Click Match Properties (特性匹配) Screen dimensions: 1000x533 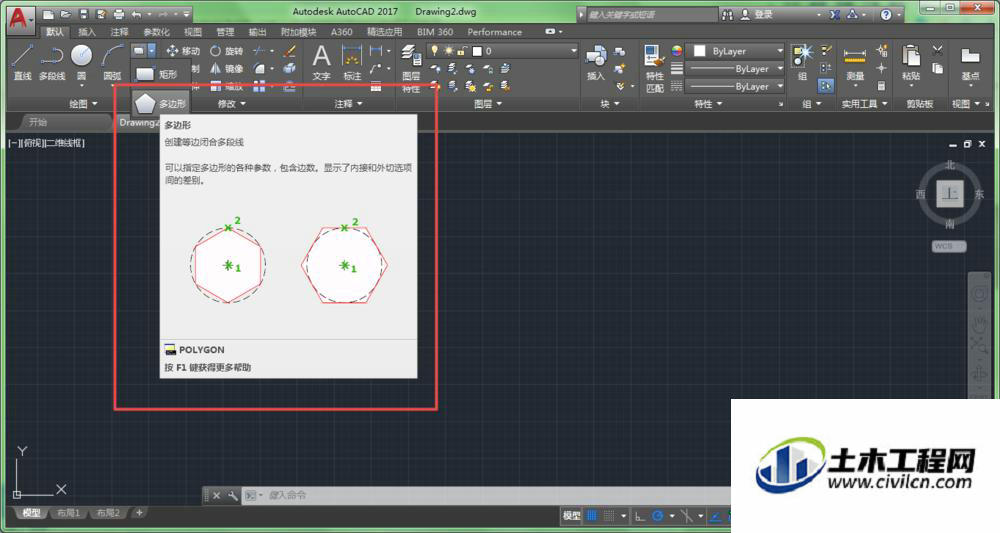click(x=655, y=69)
